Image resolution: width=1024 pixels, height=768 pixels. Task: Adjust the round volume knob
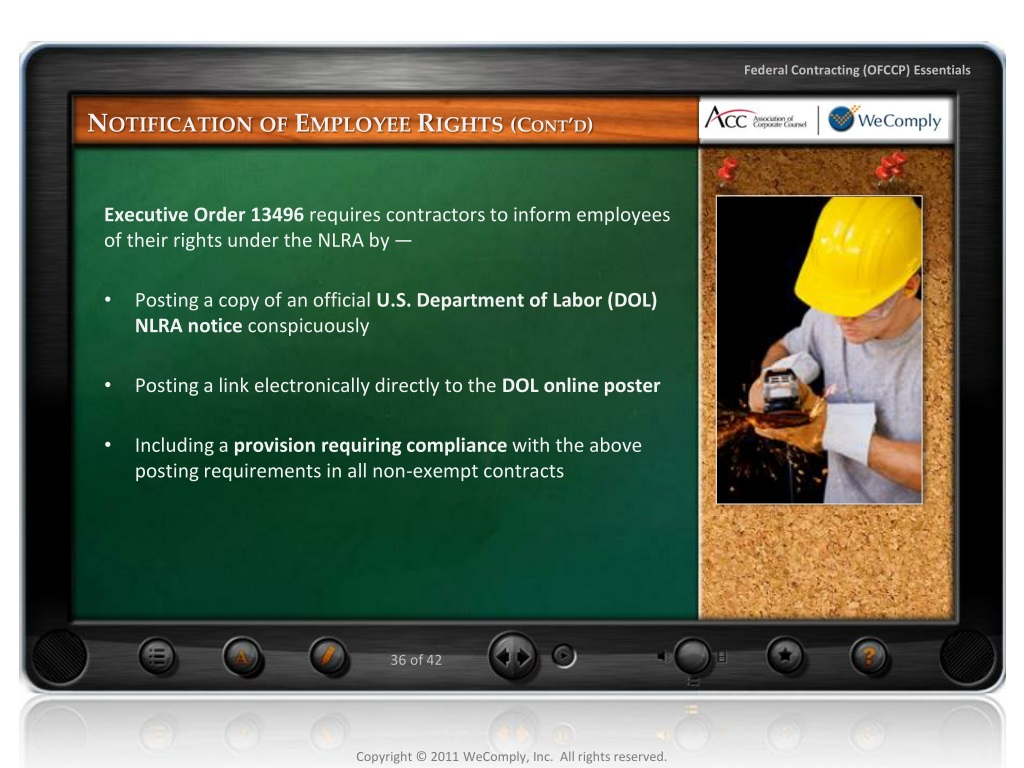pos(692,656)
